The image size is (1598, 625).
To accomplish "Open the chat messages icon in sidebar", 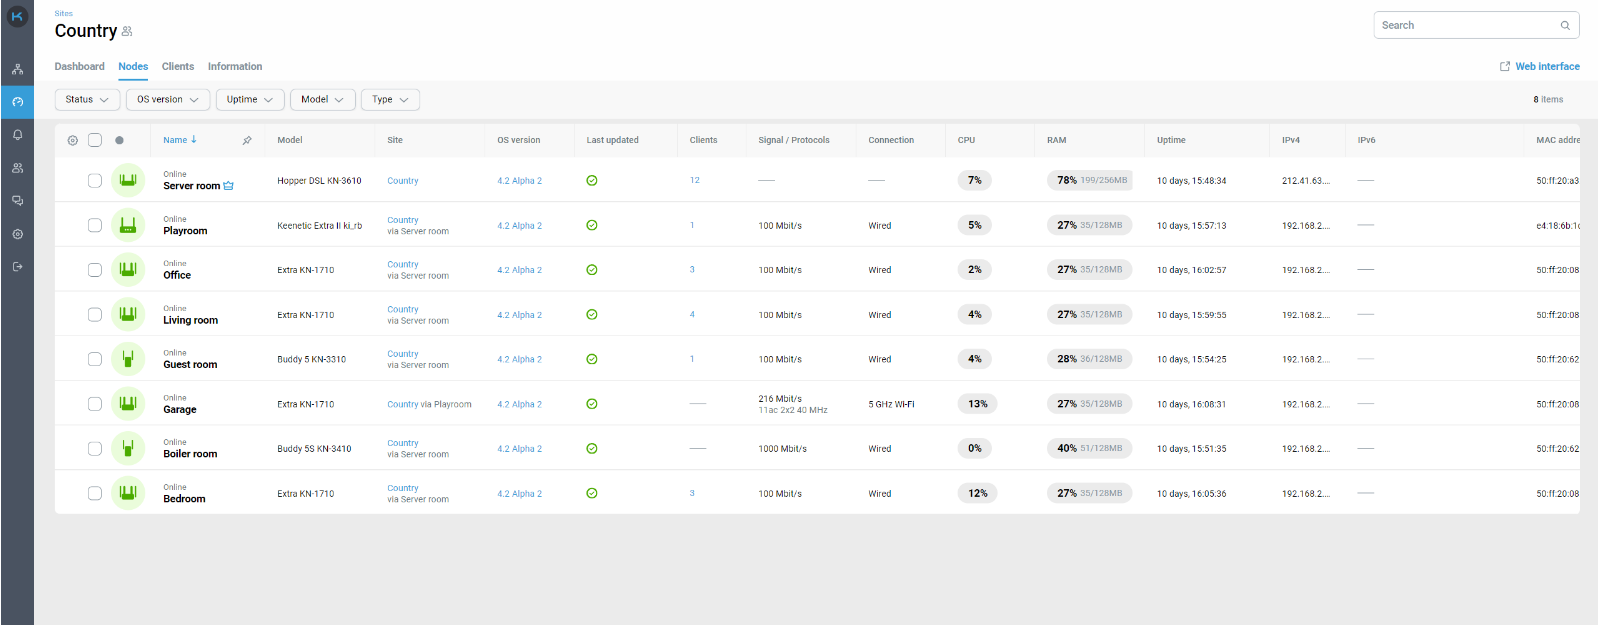I will click(17, 201).
